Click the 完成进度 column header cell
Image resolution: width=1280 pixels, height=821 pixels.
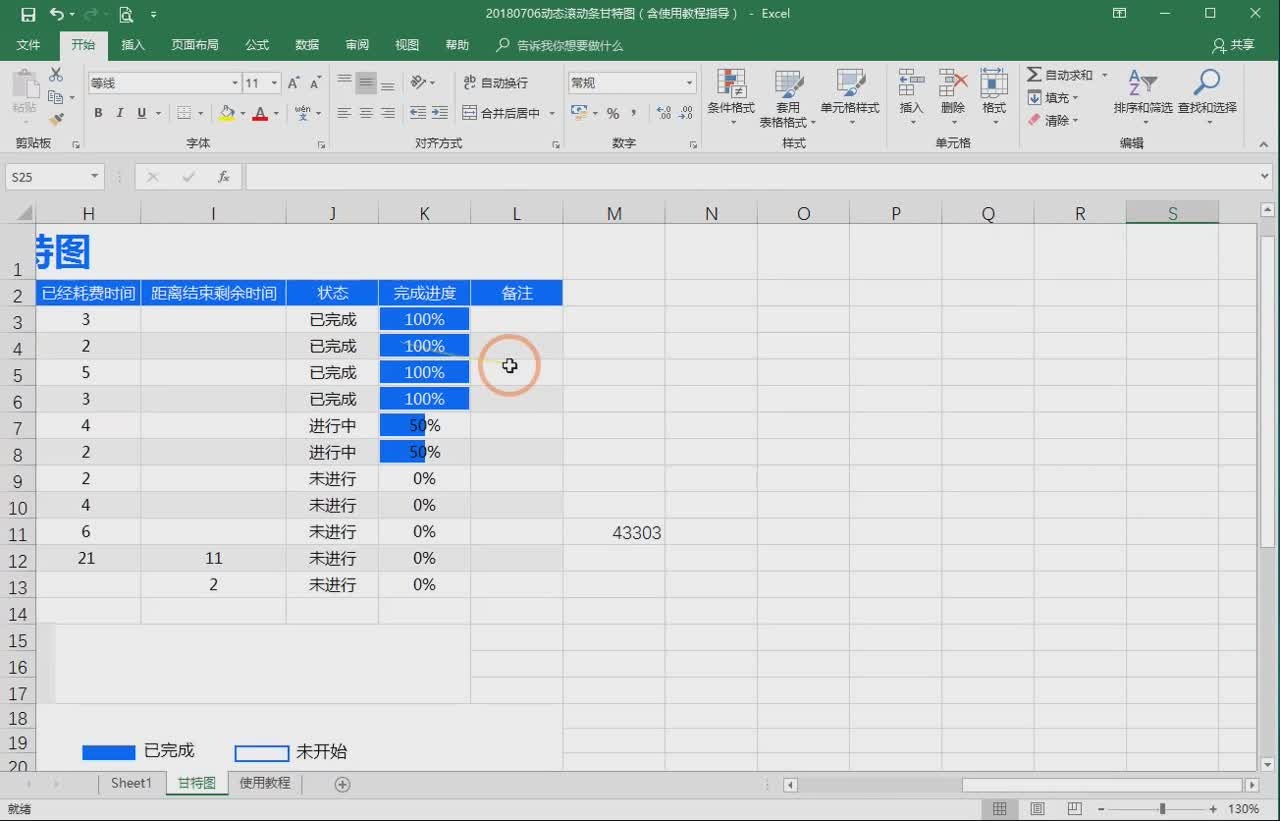(424, 293)
